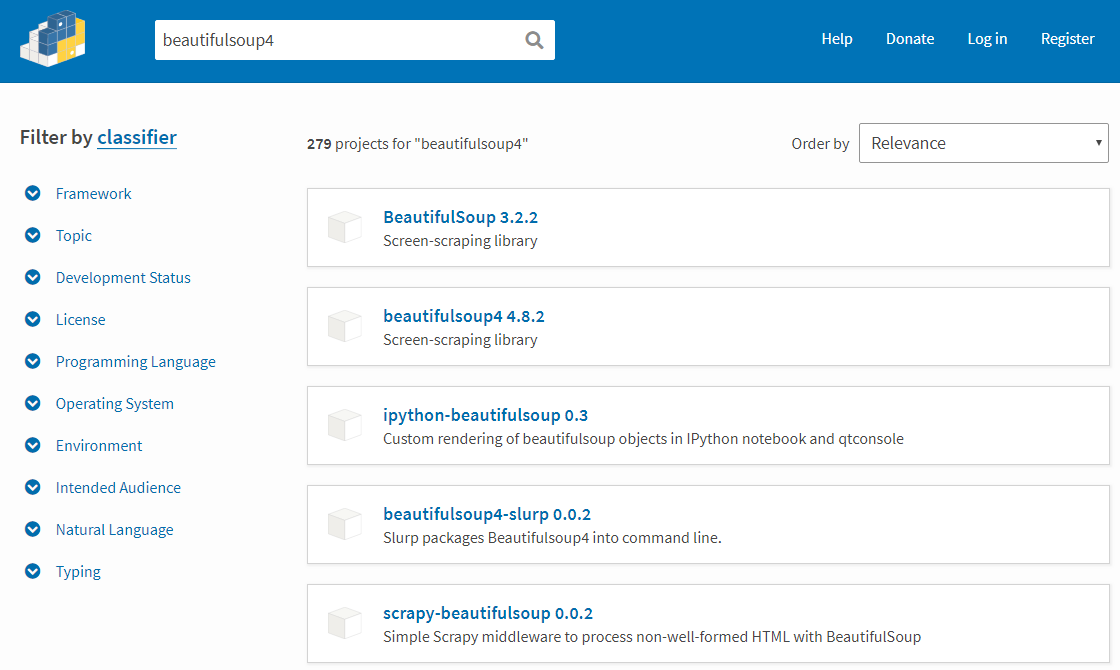Expand the License filter chevron

point(33,320)
